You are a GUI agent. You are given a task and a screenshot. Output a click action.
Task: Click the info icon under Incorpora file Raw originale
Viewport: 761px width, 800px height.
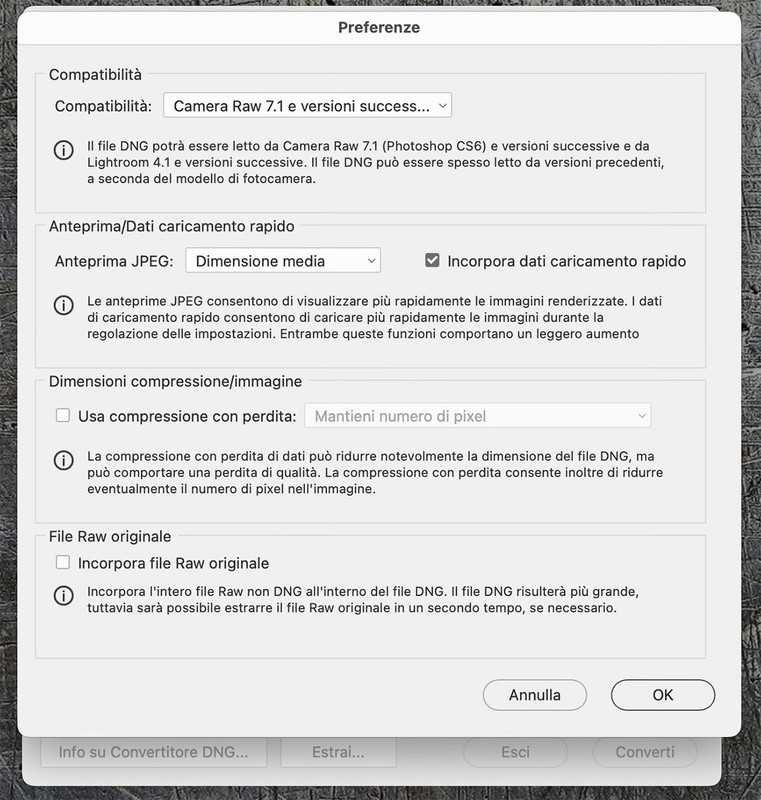point(64,595)
